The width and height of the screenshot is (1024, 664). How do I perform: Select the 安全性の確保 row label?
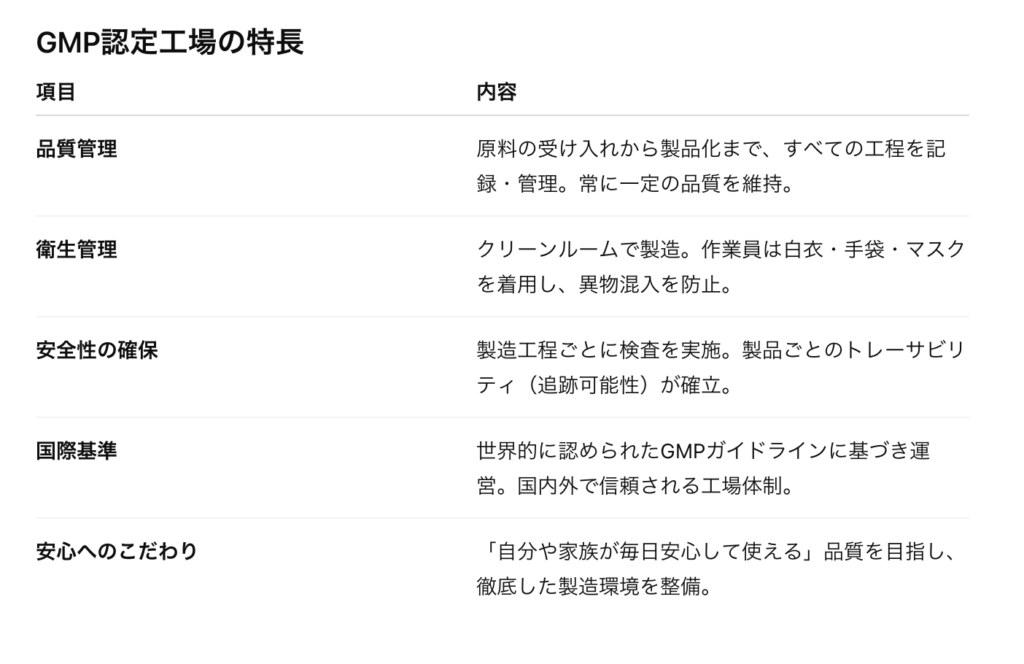pos(97,351)
